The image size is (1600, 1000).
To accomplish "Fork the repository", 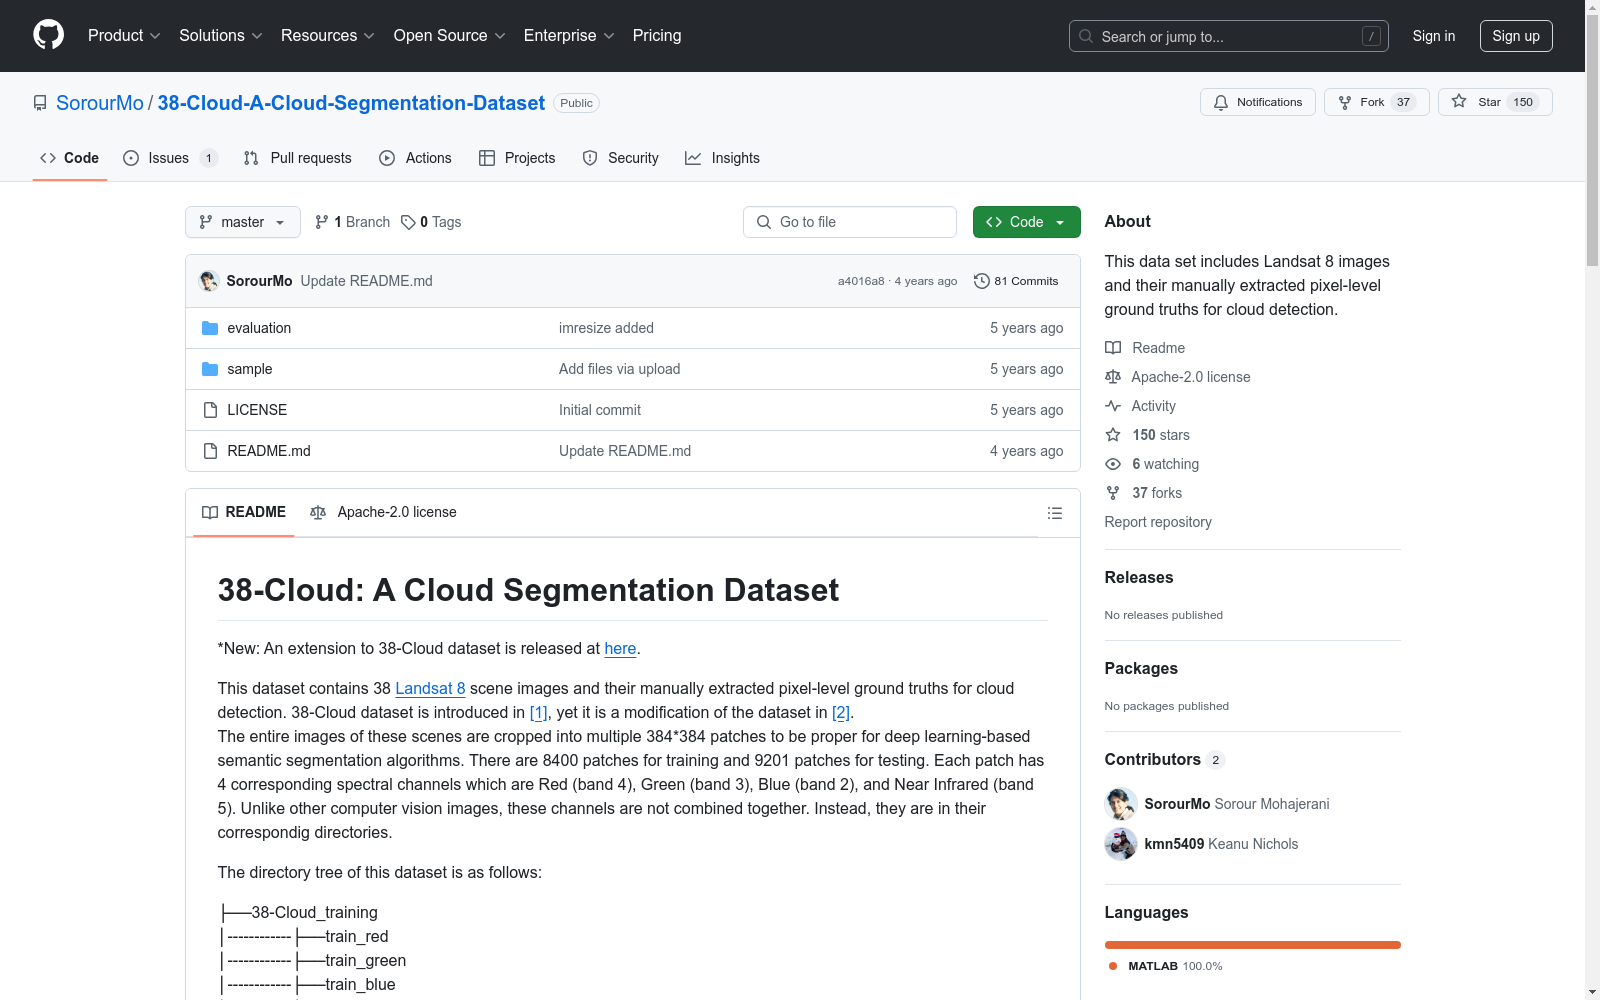I will point(1377,102).
